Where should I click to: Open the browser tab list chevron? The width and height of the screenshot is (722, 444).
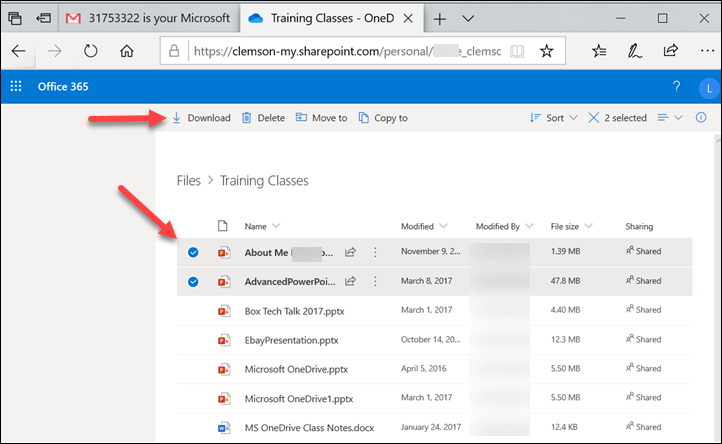[468, 19]
